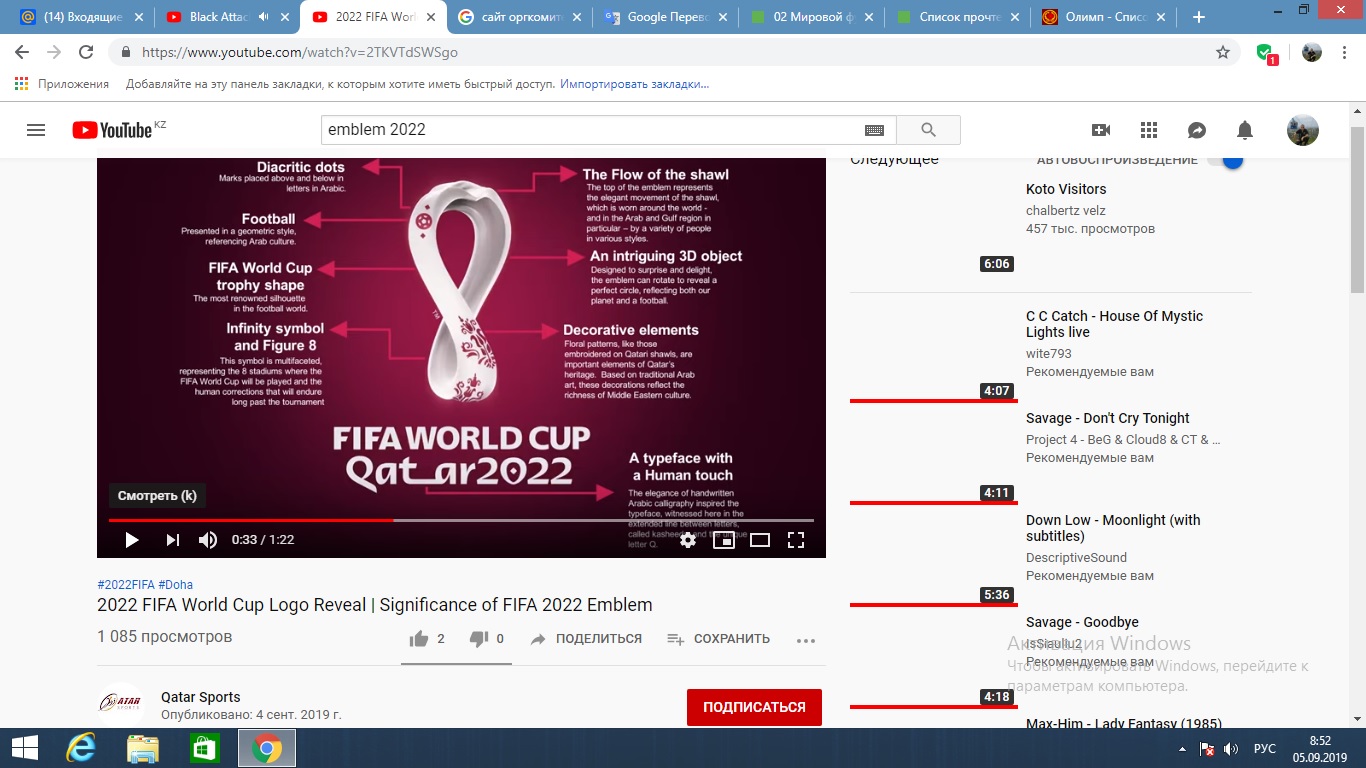Open C C Catch House Of Mystic Lights video
The height and width of the screenshot is (768, 1366).
(1114, 324)
